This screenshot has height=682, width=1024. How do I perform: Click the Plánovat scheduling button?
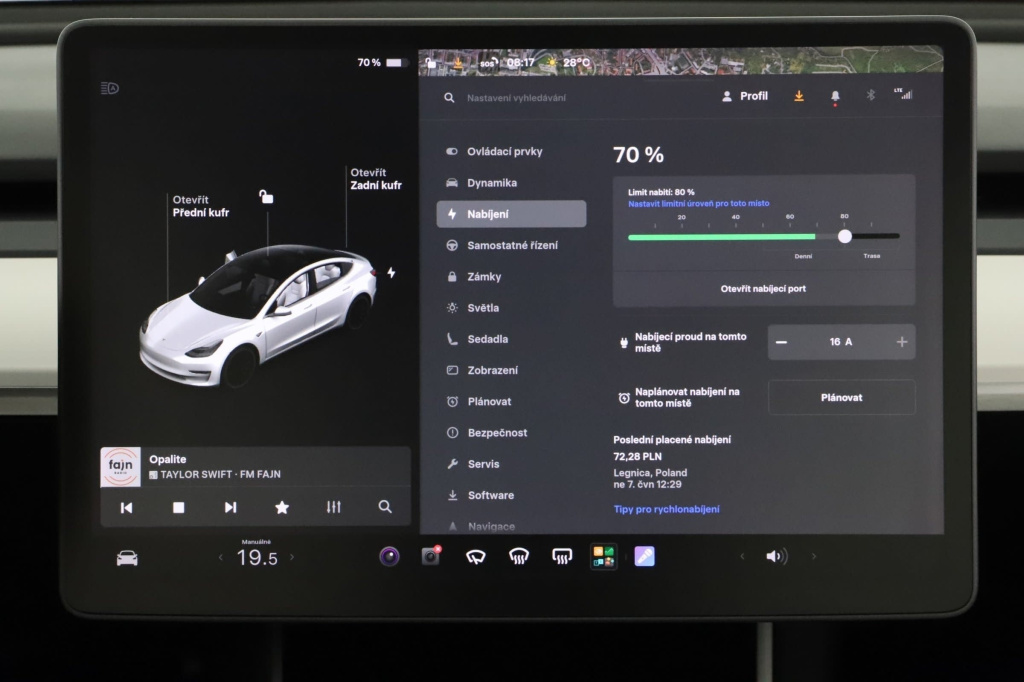pyautogui.click(x=841, y=397)
